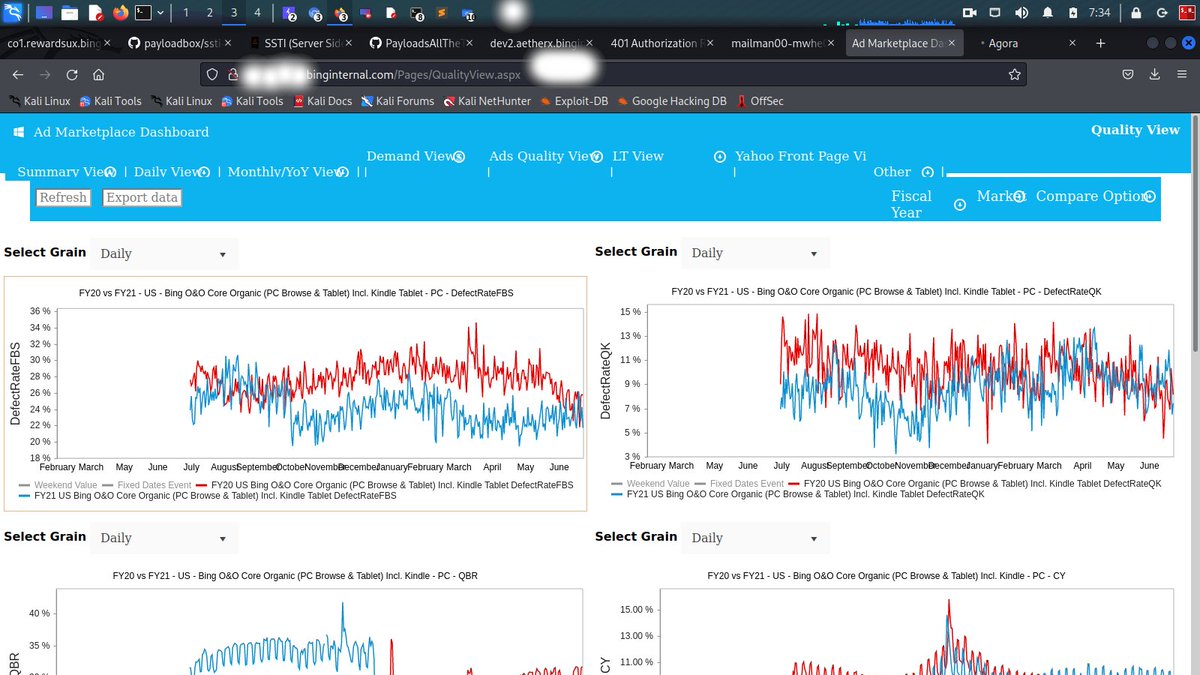The height and width of the screenshot is (675, 1200).
Task: Bookmark this page with the star icon
Action: 1014,75
